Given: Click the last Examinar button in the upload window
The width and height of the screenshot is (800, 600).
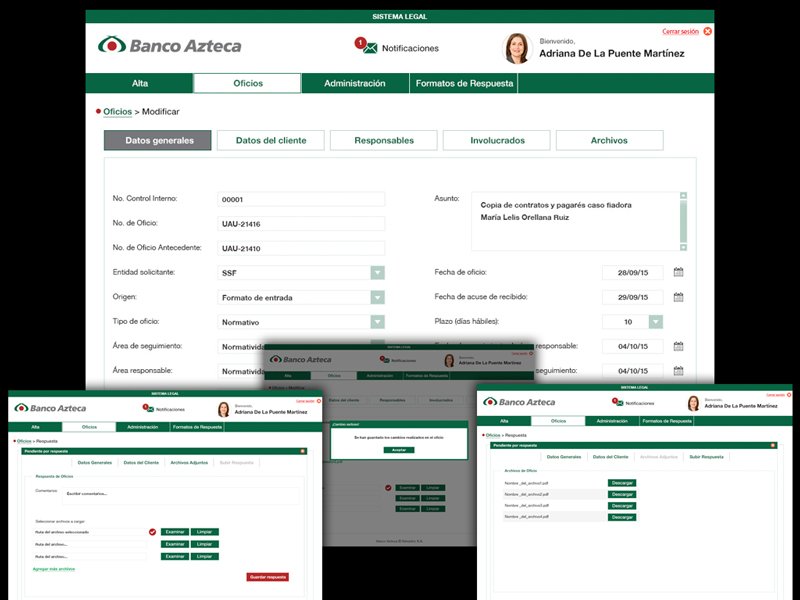Looking at the screenshot, I should pos(174,556).
